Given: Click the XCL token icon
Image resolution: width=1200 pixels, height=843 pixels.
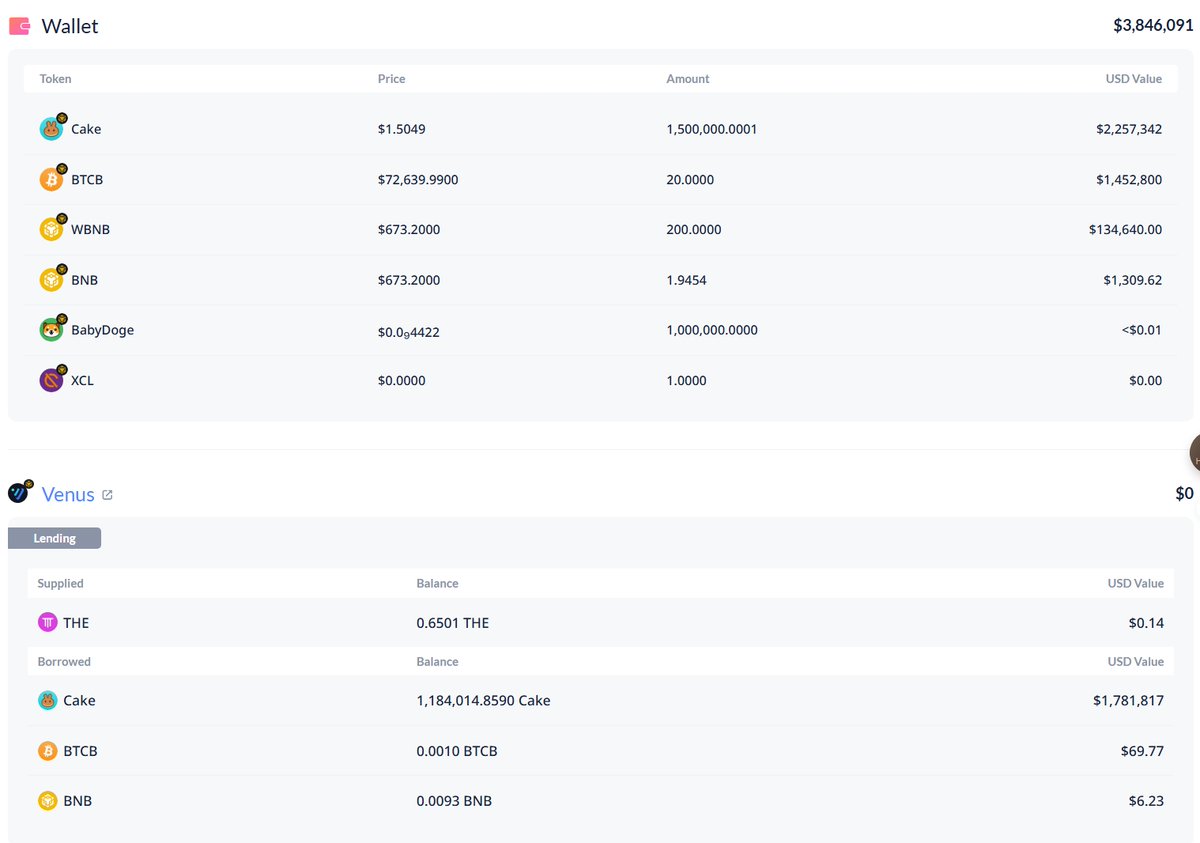Looking at the screenshot, I should click(51, 380).
